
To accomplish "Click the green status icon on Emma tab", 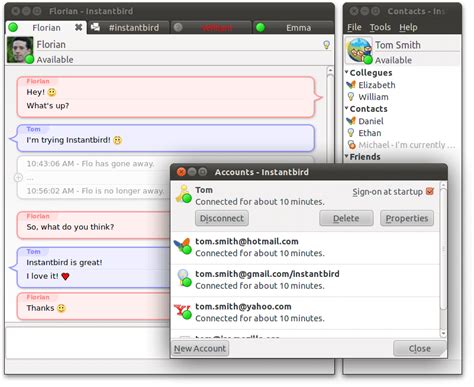I will coord(260,27).
